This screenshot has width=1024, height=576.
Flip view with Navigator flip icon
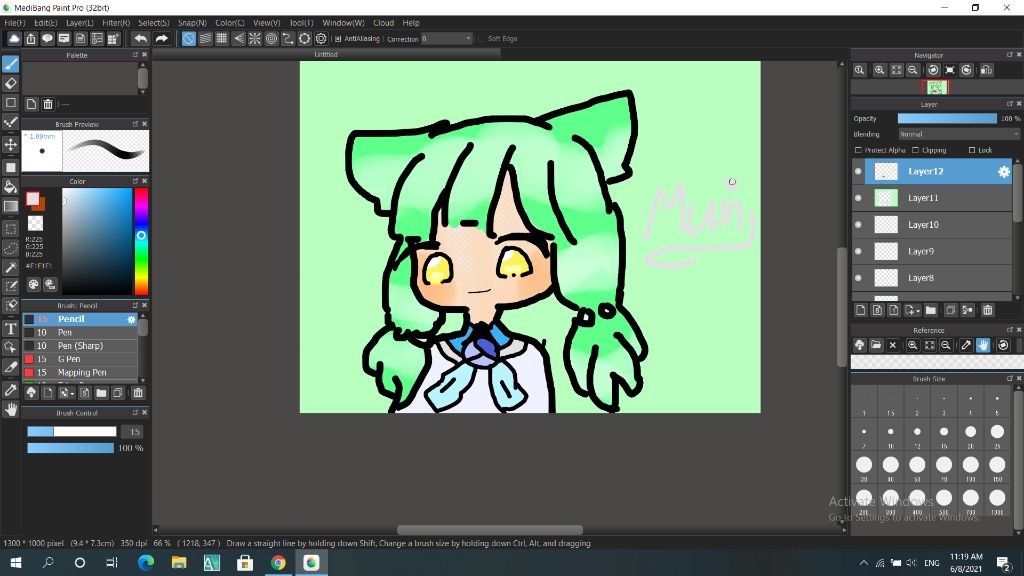coord(986,70)
